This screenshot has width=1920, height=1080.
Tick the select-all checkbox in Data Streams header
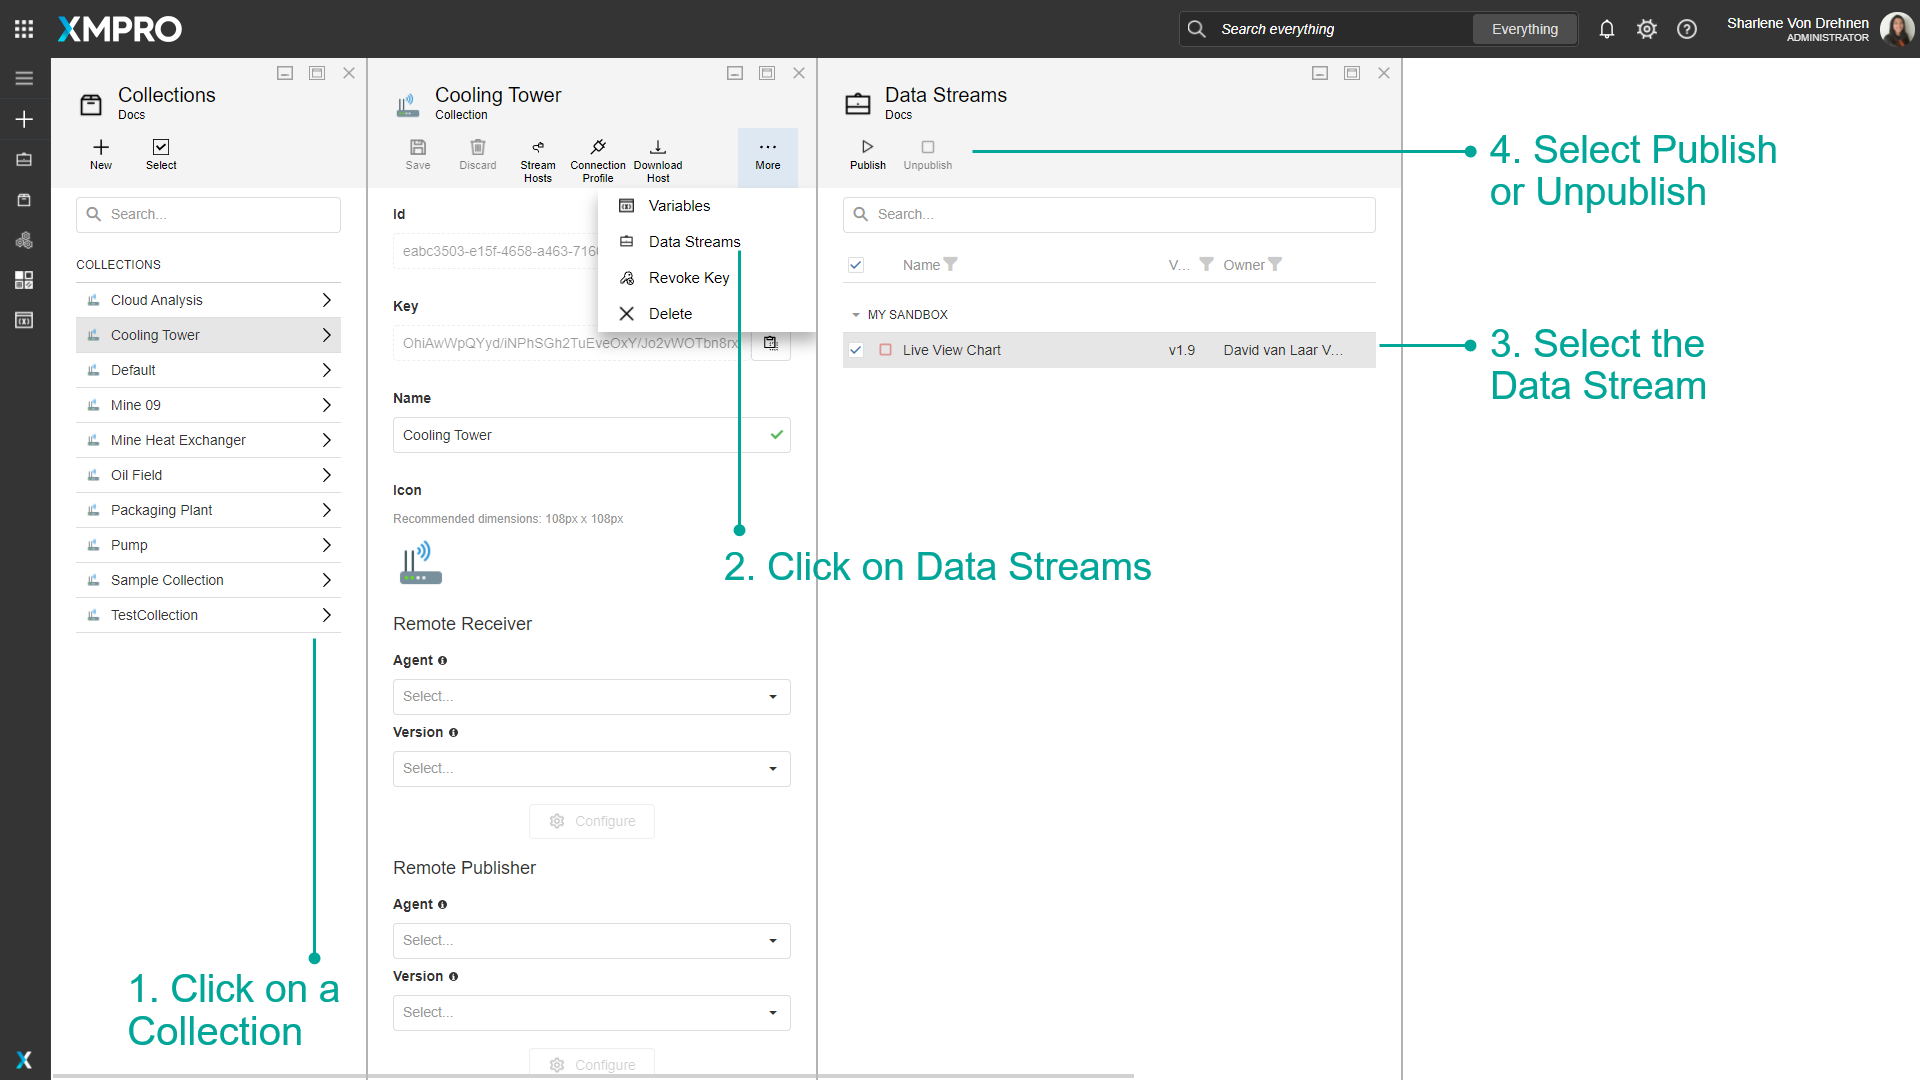tap(856, 265)
